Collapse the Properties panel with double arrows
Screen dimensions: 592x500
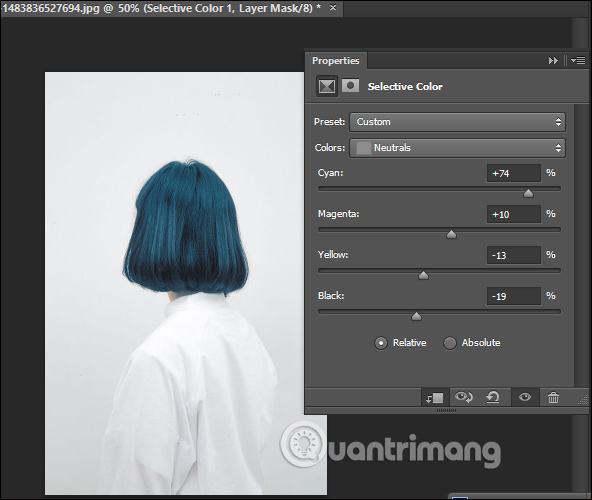(553, 60)
